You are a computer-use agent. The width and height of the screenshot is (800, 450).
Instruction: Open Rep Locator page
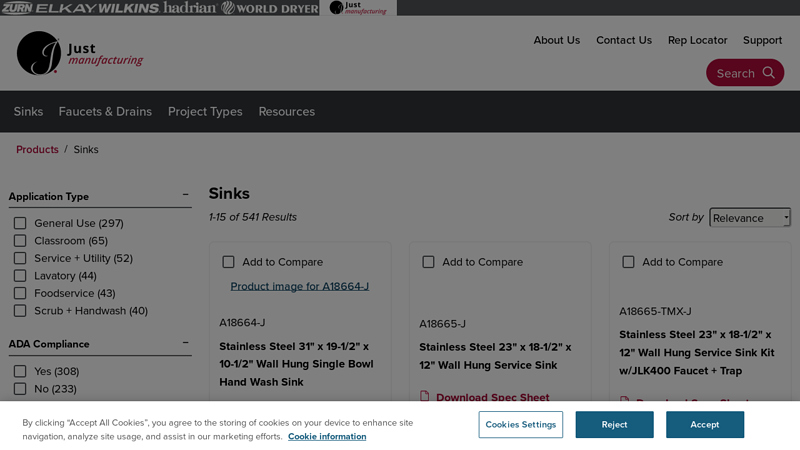click(697, 40)
